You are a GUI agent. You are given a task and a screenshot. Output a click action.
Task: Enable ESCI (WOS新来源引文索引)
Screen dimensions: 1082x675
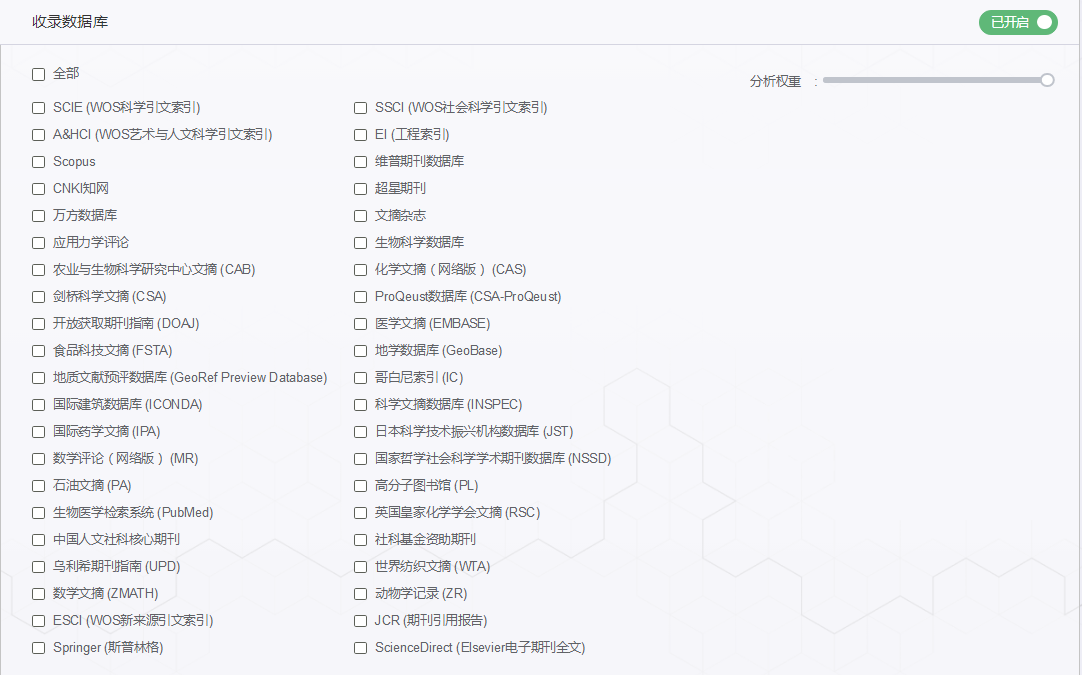click(38, 620)
